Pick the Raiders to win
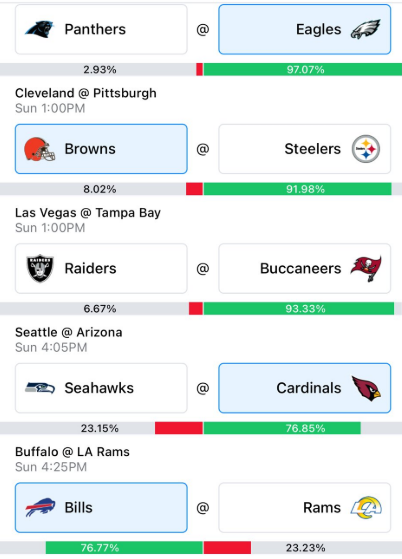The image size is (402, 559). (x=101, y=268)
